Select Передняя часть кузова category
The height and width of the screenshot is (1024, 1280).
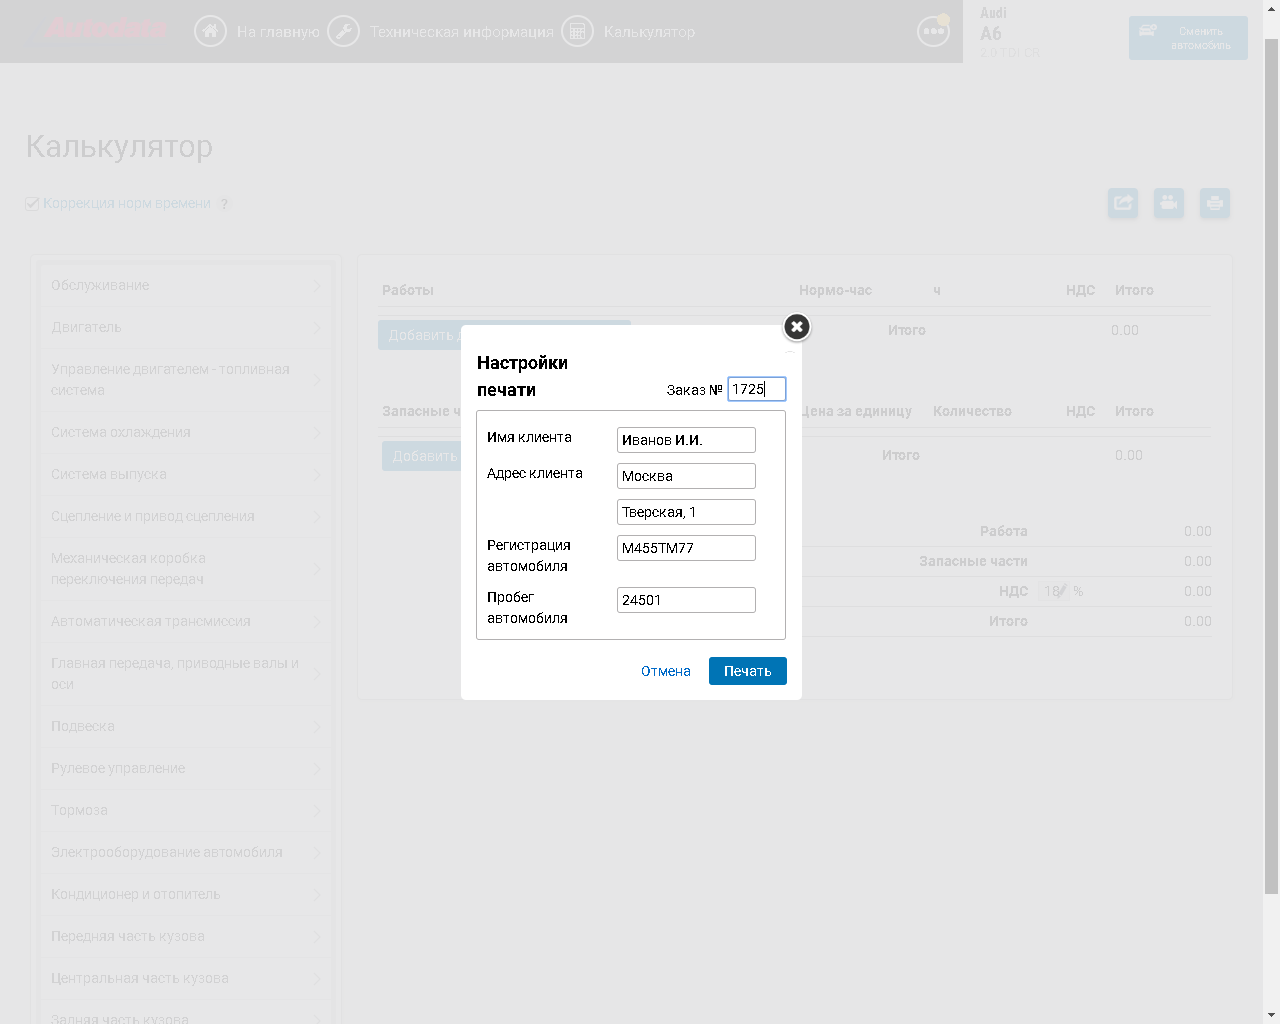[x=185, y=936]
